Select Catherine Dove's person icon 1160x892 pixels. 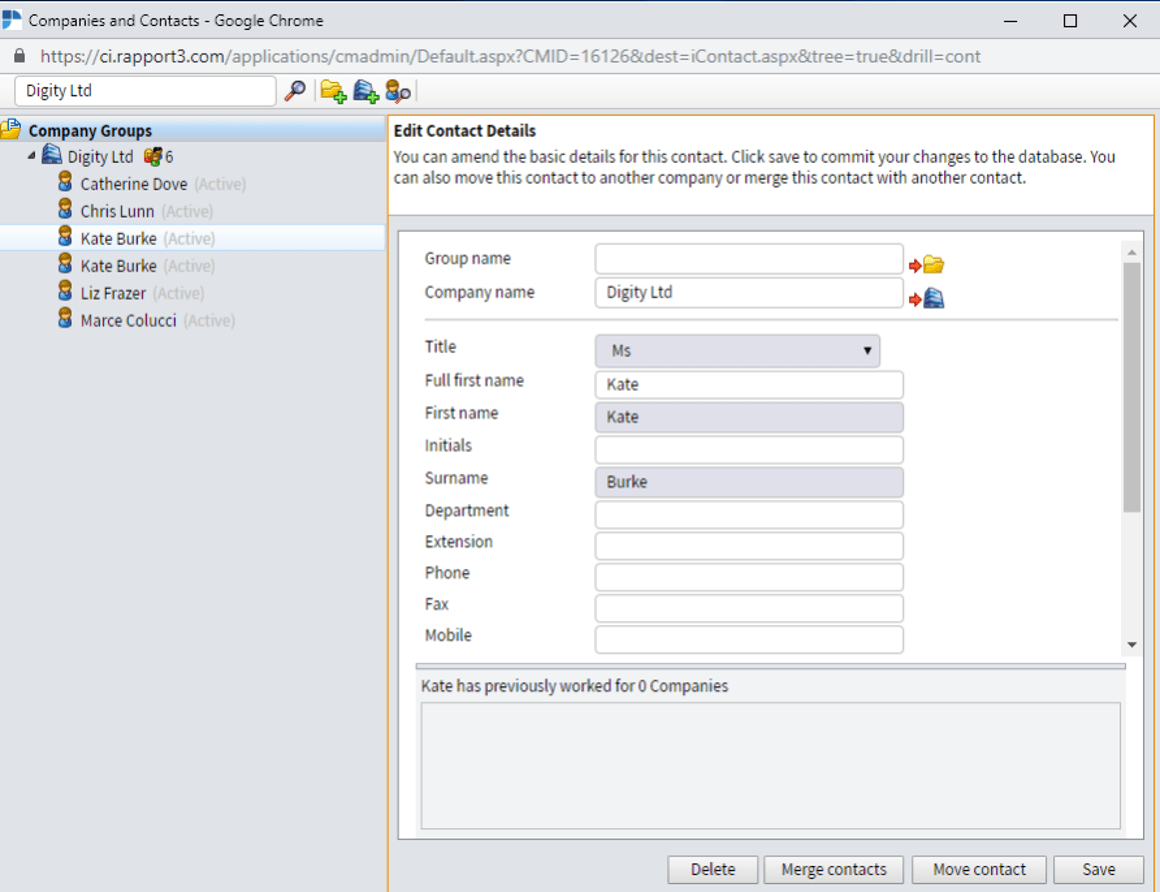coord(65,182)
